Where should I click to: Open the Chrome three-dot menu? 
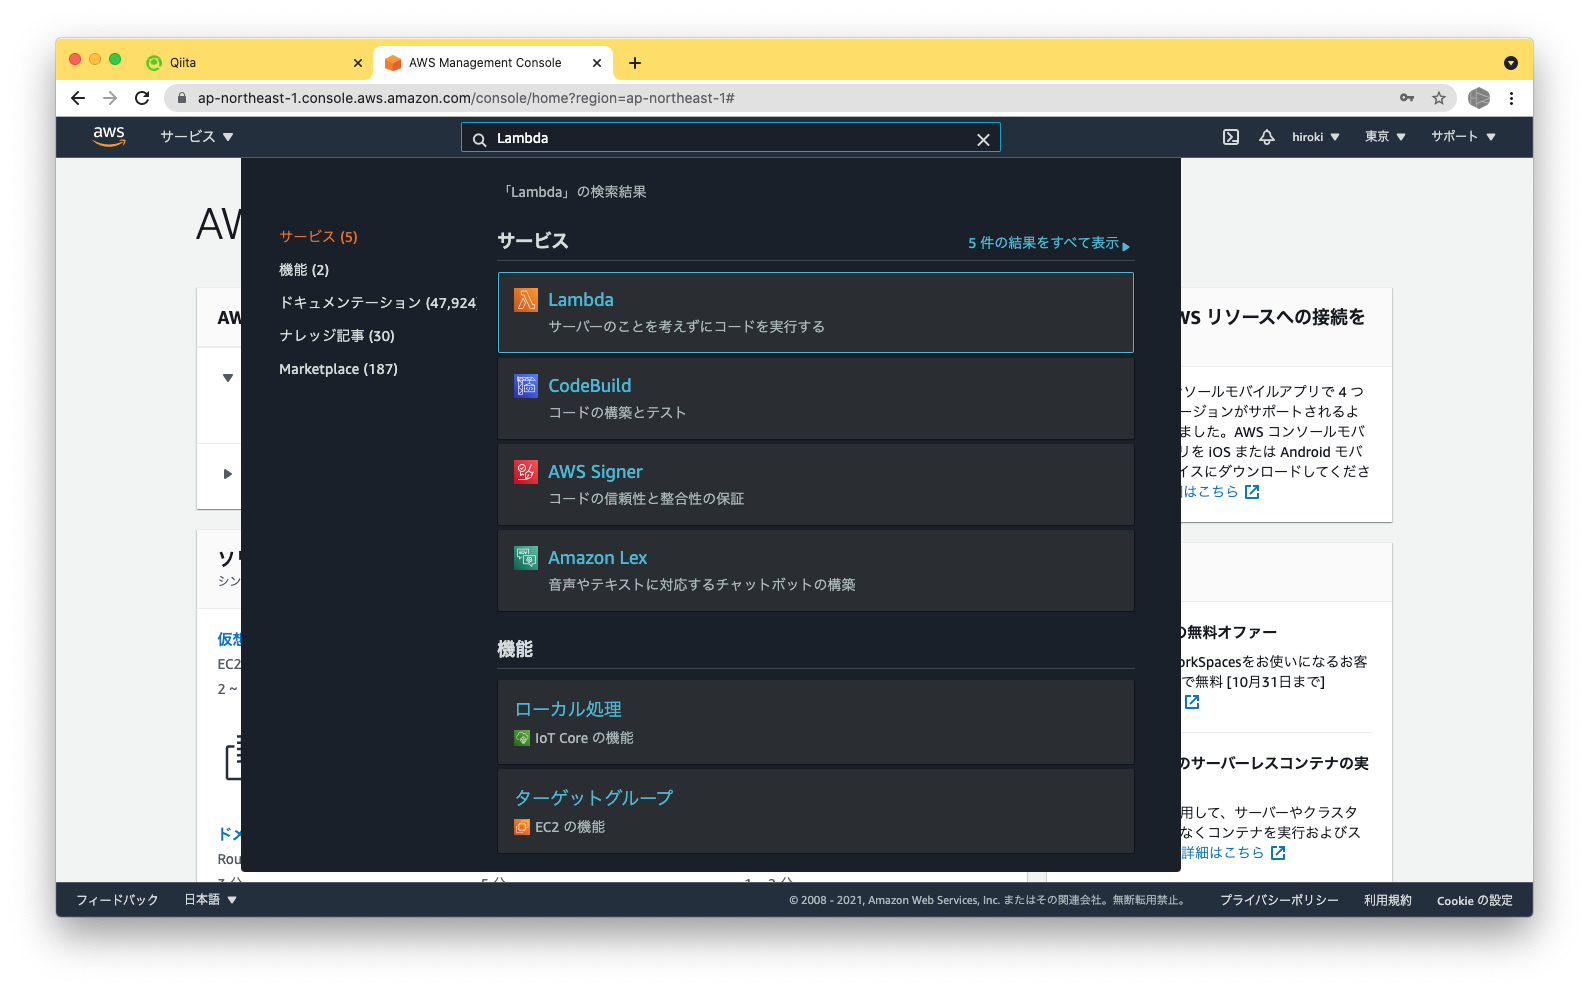click(x=1511, y=98)
